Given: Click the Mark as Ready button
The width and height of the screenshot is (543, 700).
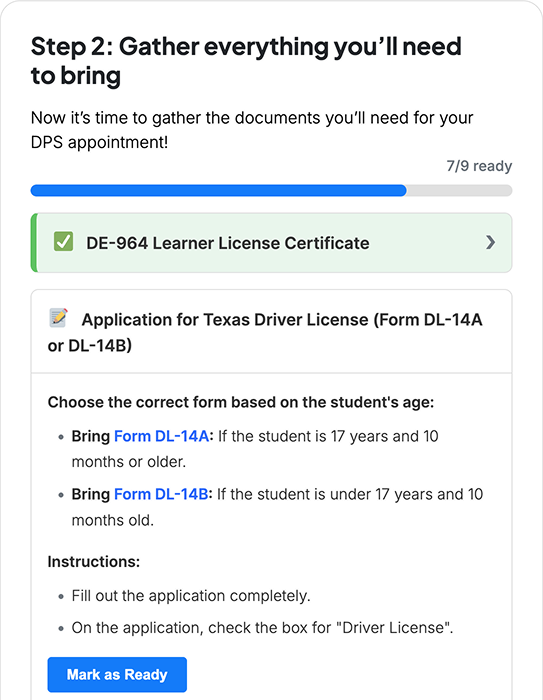Looking at the screenshot, I should tap(117, 675).
